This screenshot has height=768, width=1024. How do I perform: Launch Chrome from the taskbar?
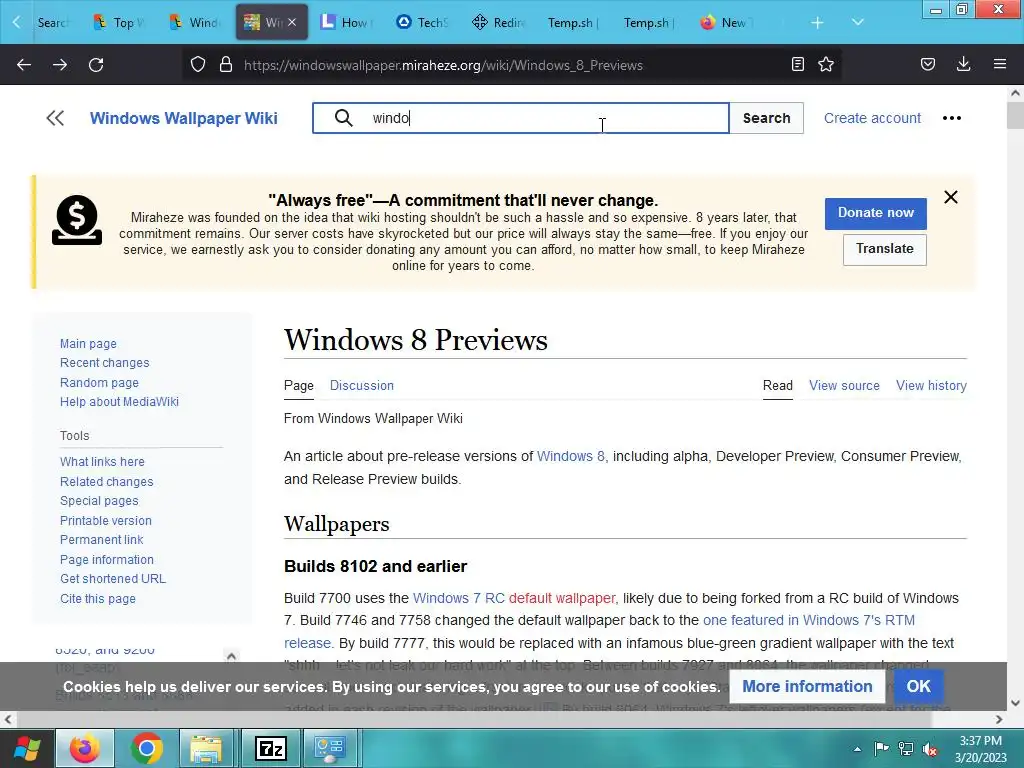(147, 748)
